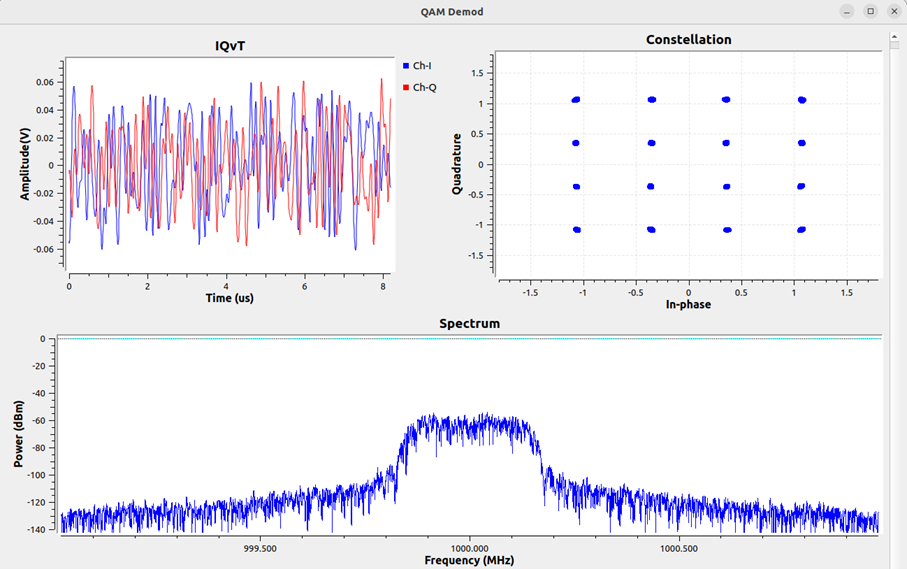Image resolution: width=907 pixels, height=569 pixels.
Task: Click the In-phase axis label
Action: click(x=688, y=304)
